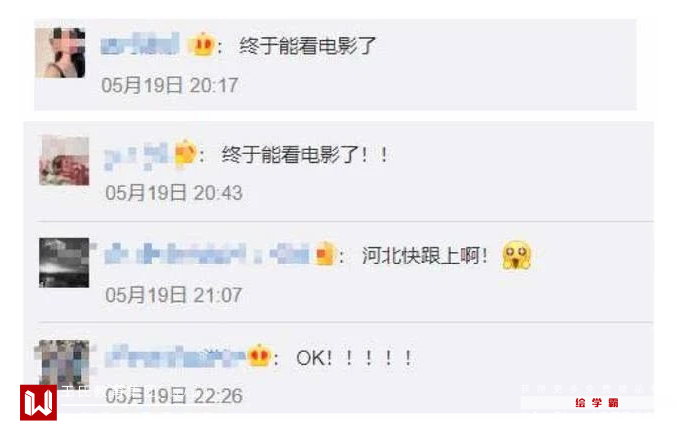Open the blurred username of the second commenter
The width and height of the screenshot is (696, 435).
tap(136, 156)
